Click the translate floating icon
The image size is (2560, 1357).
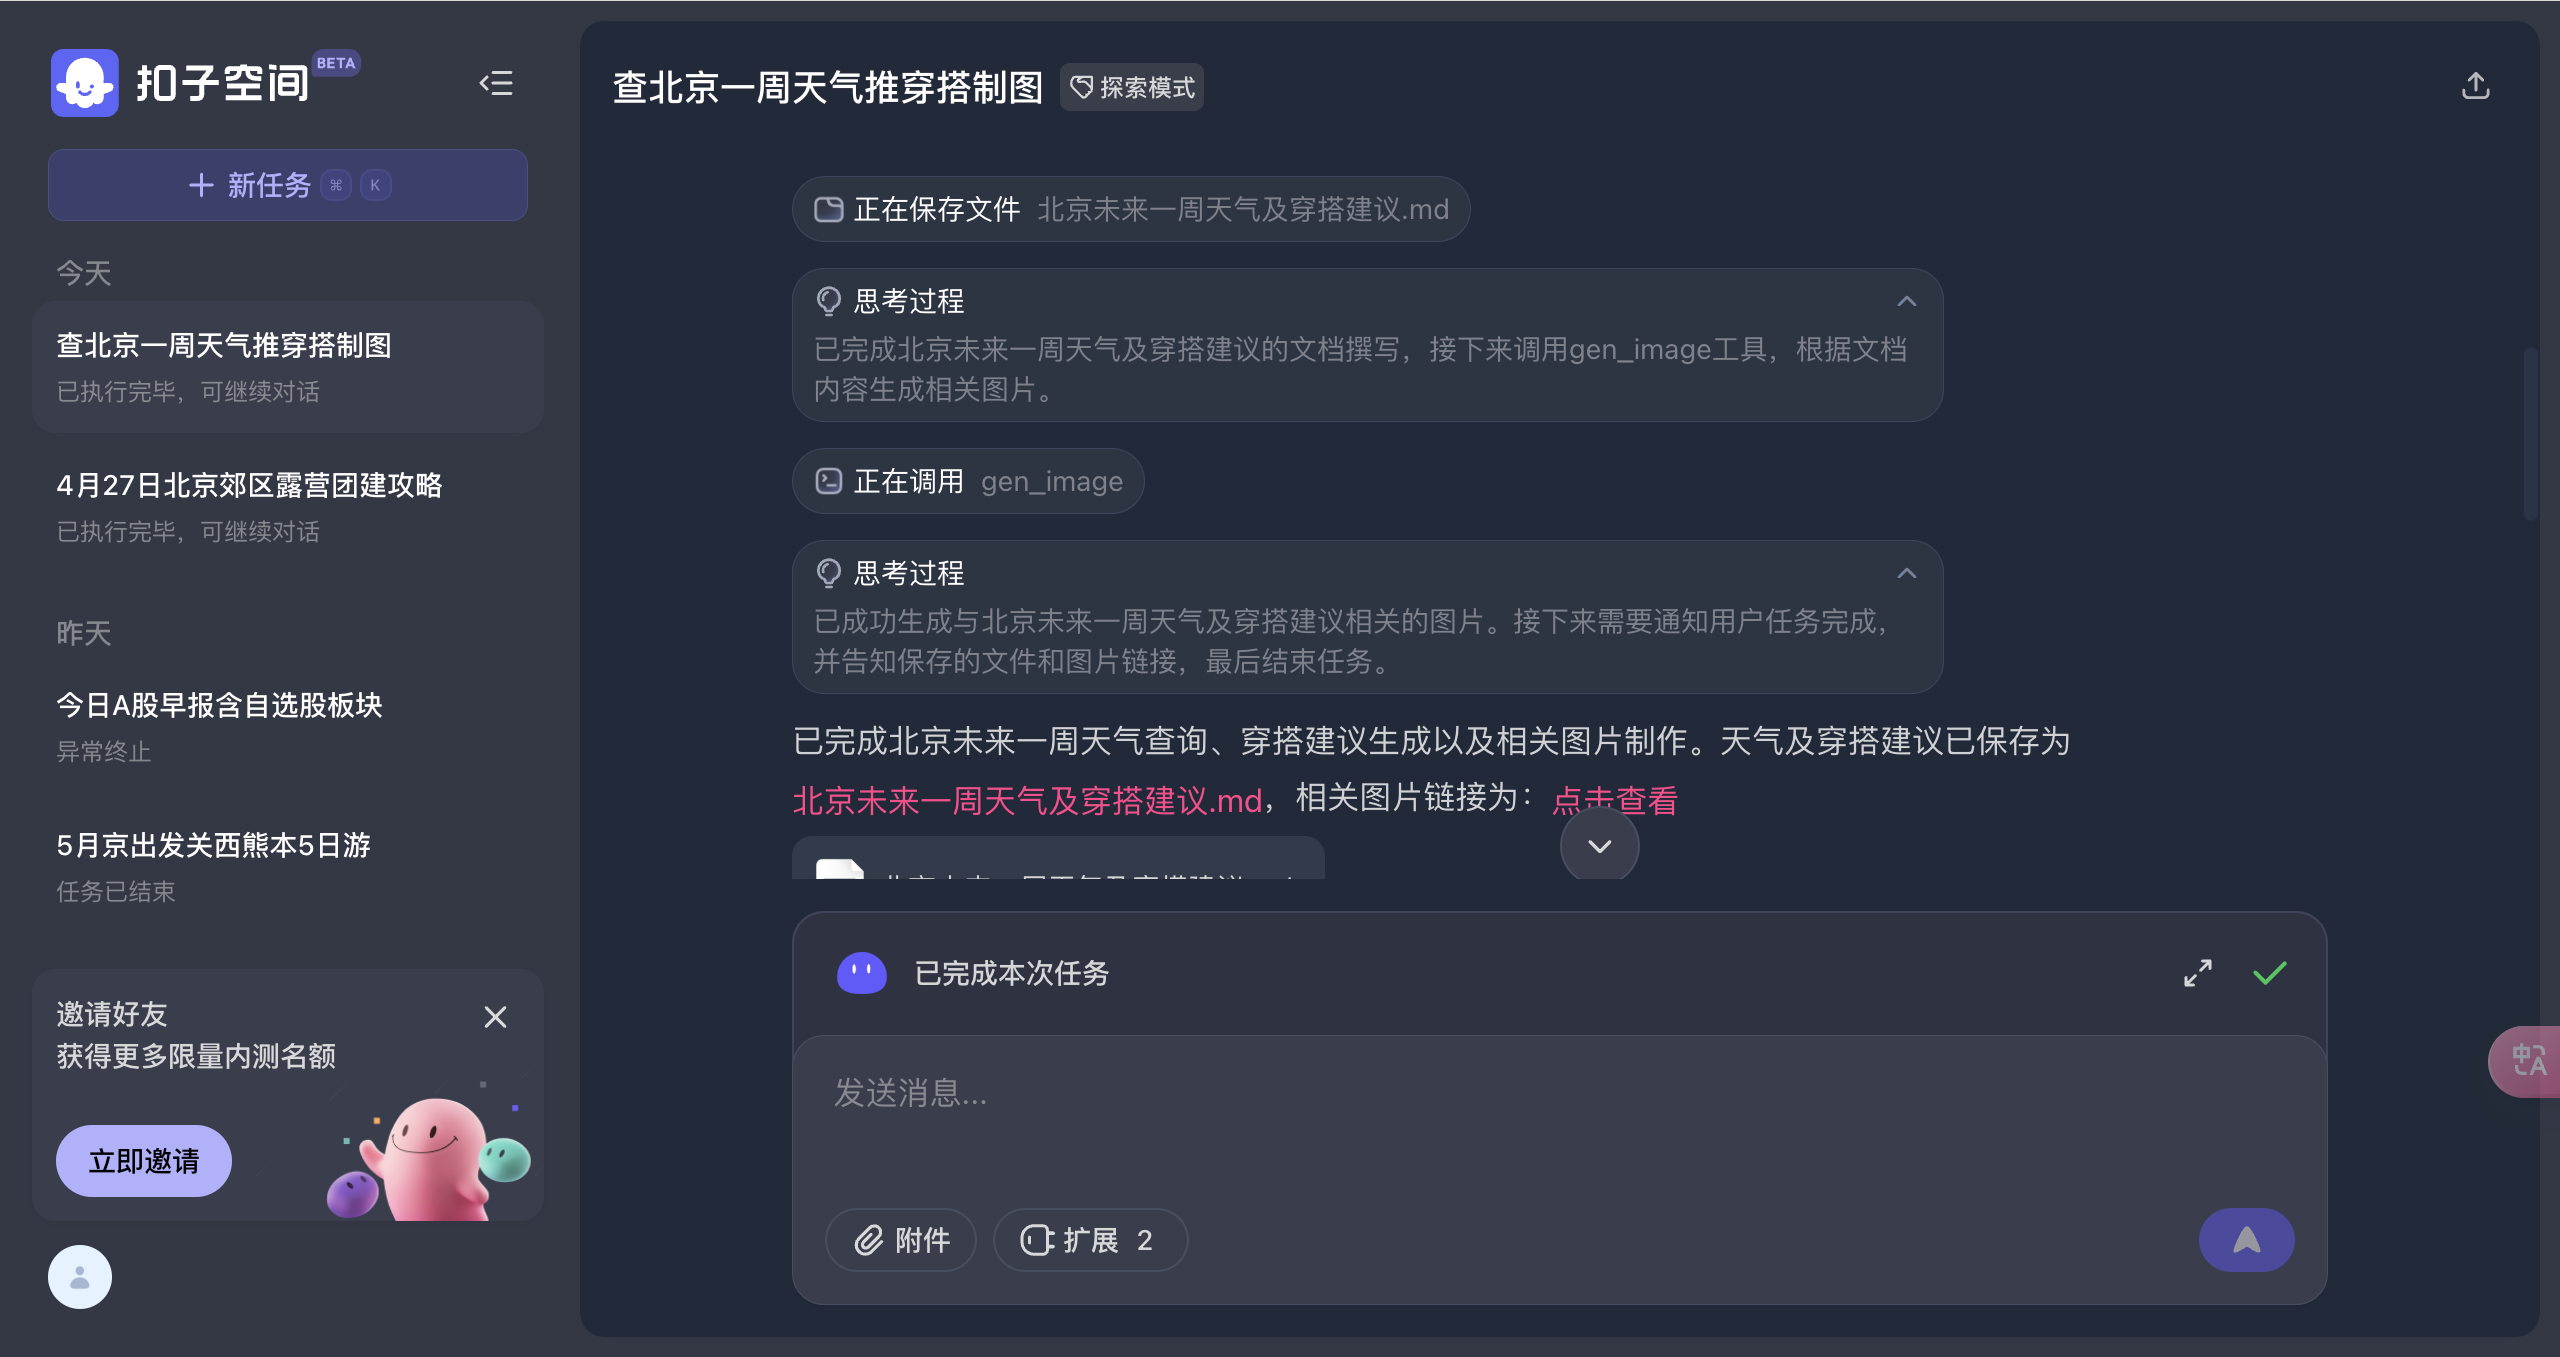point(2528,1061)
